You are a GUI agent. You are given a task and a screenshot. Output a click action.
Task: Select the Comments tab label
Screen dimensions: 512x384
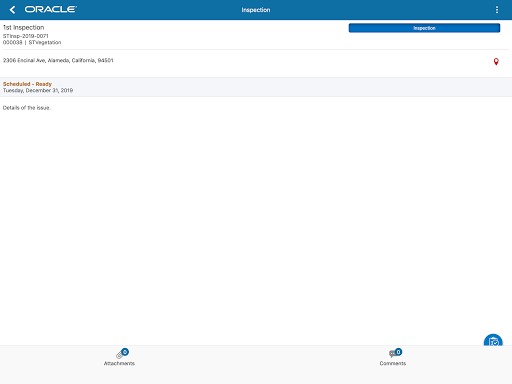pos(393,363)
